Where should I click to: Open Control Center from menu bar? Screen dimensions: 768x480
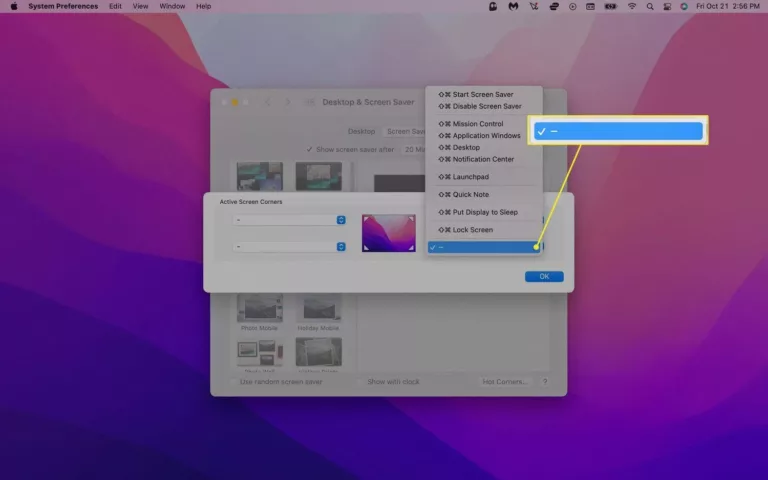tap(667, 6)
